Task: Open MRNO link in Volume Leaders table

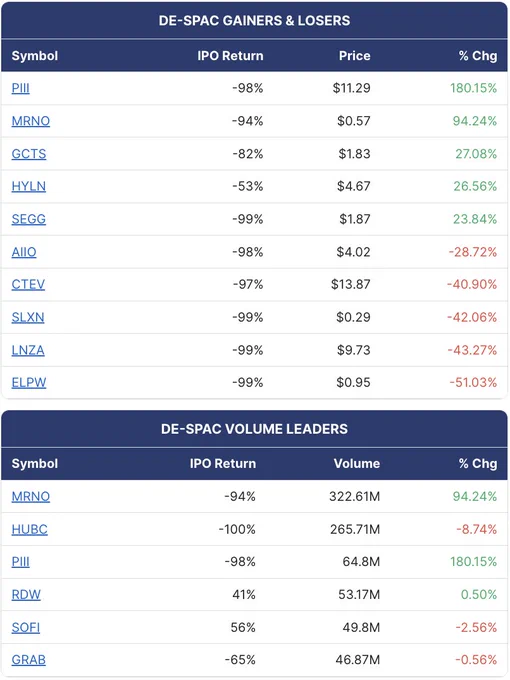Action: pos(31,496)
